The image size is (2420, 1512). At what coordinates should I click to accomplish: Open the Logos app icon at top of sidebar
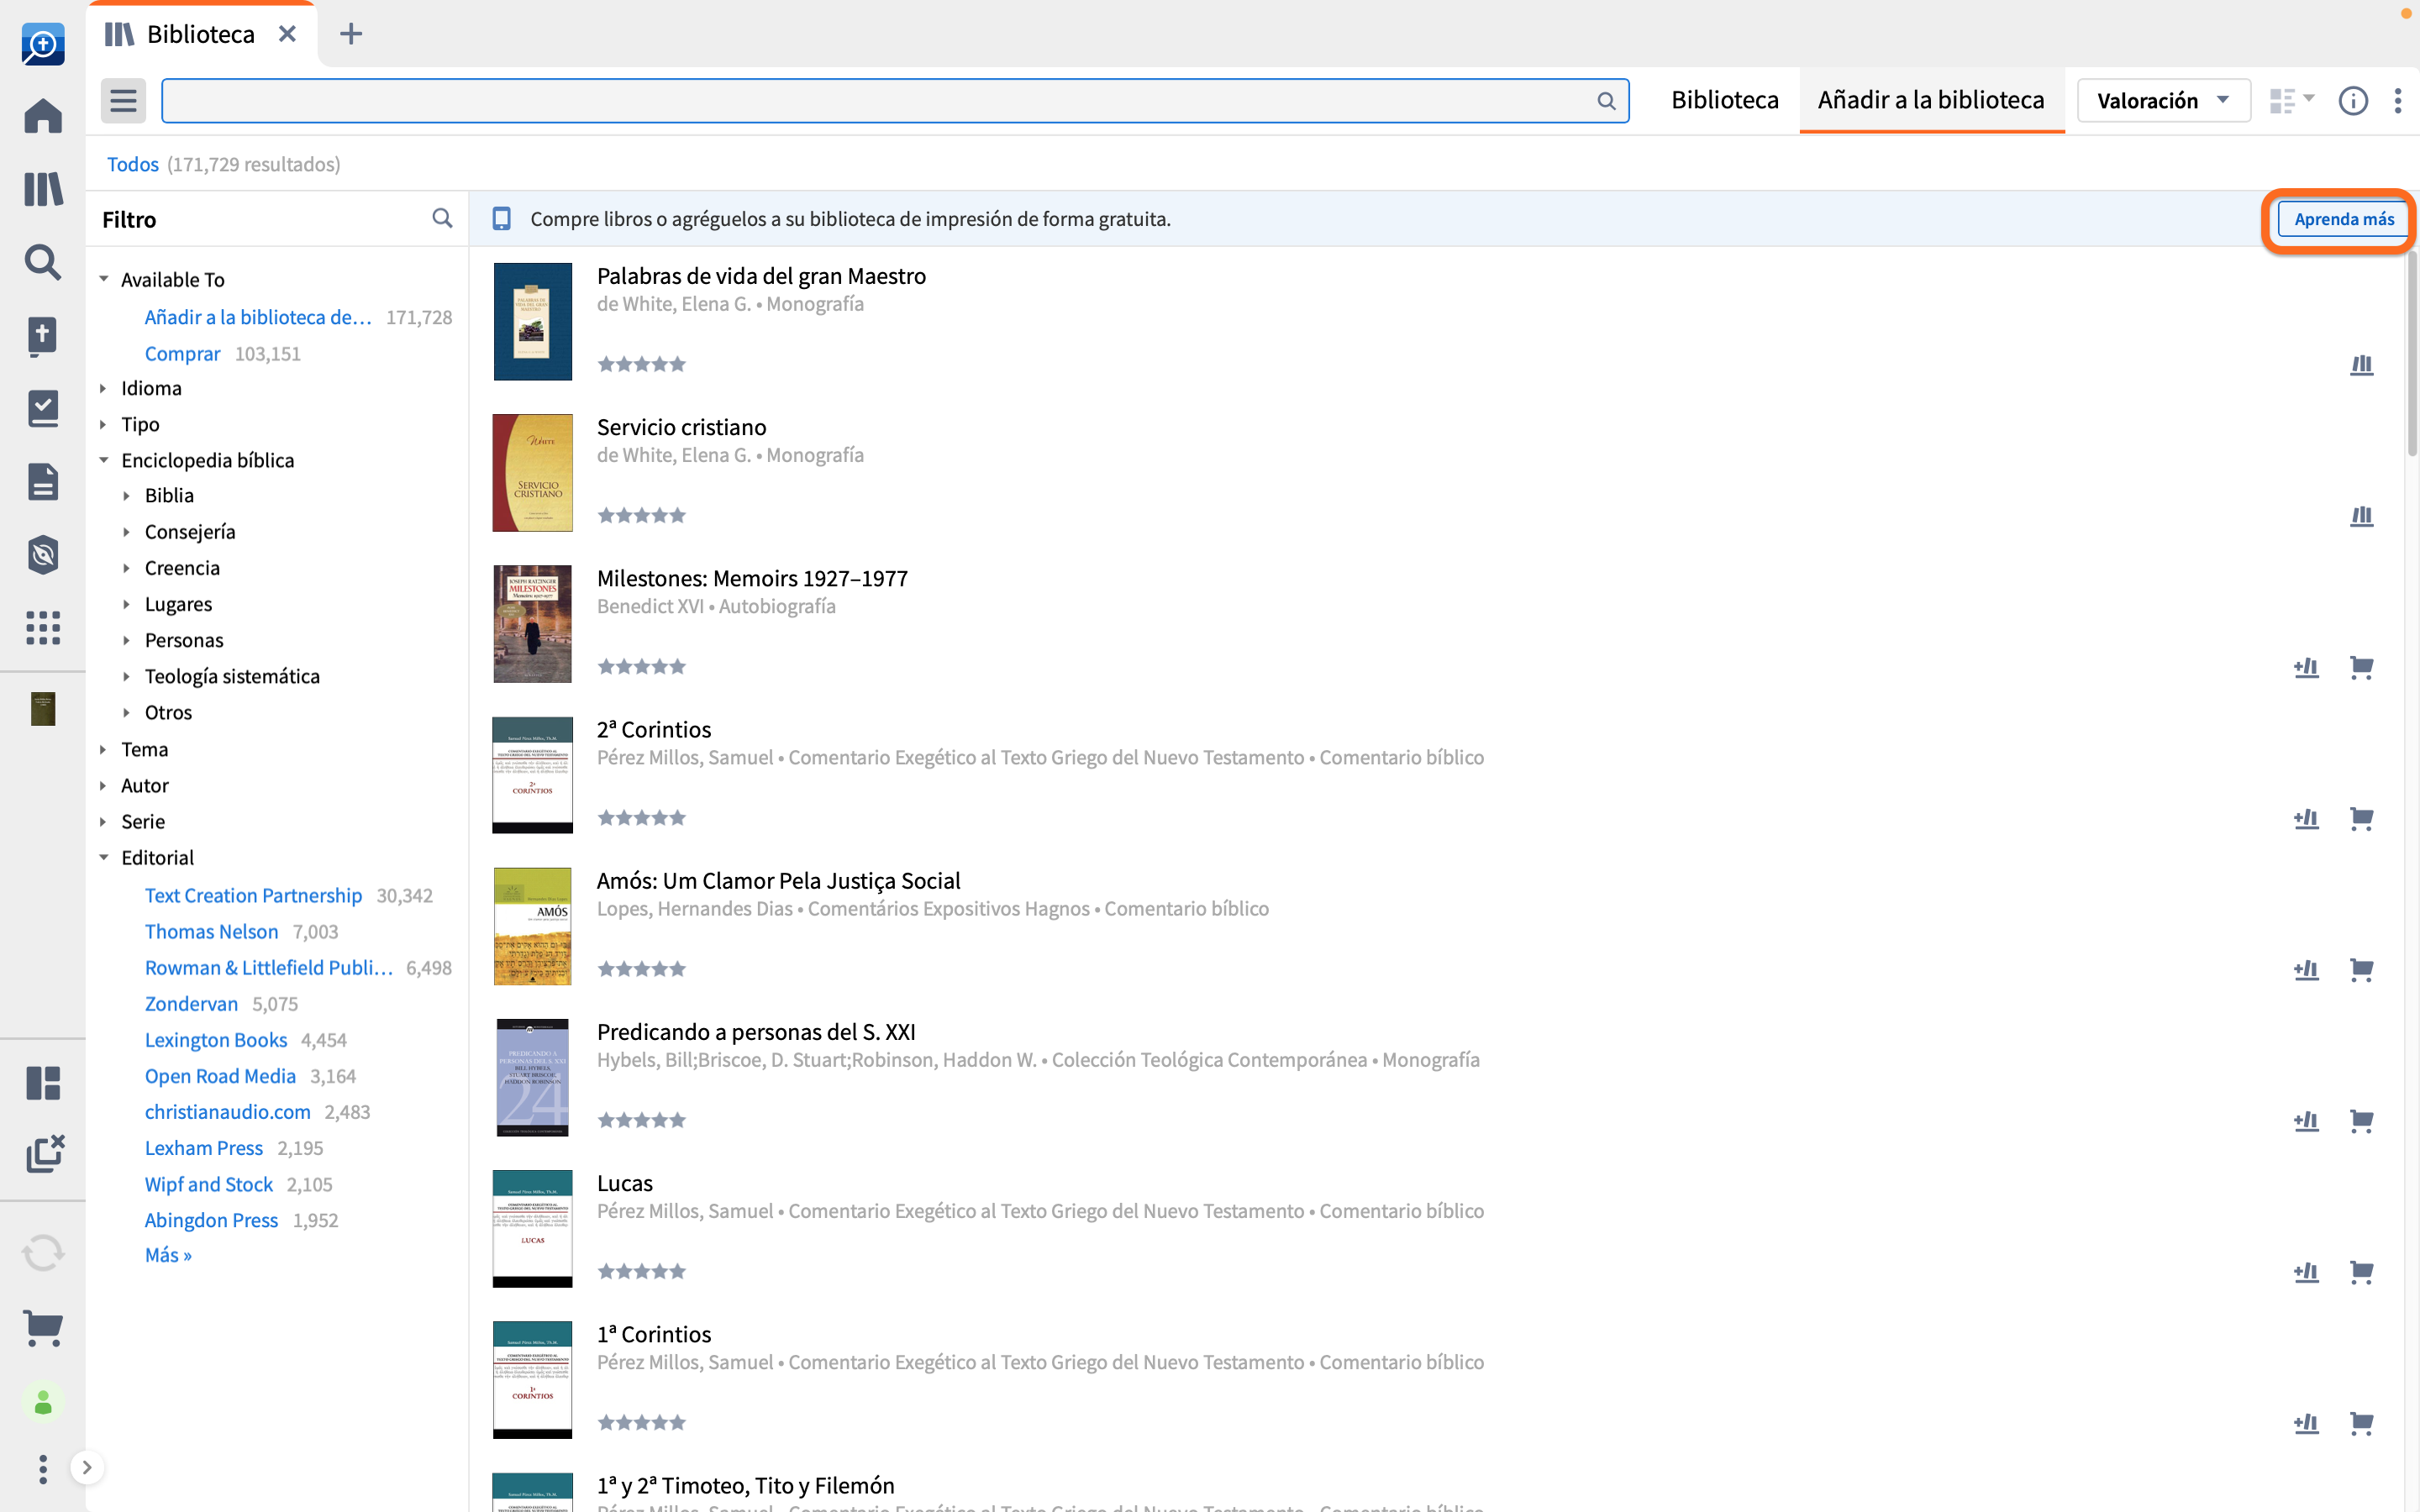[x=43, y=44]
